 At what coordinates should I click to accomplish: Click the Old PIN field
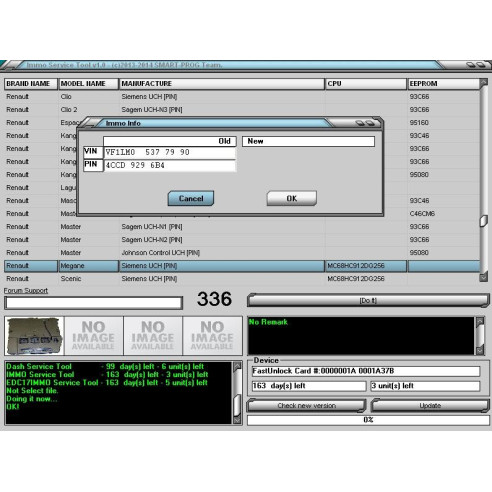[170, 165]
